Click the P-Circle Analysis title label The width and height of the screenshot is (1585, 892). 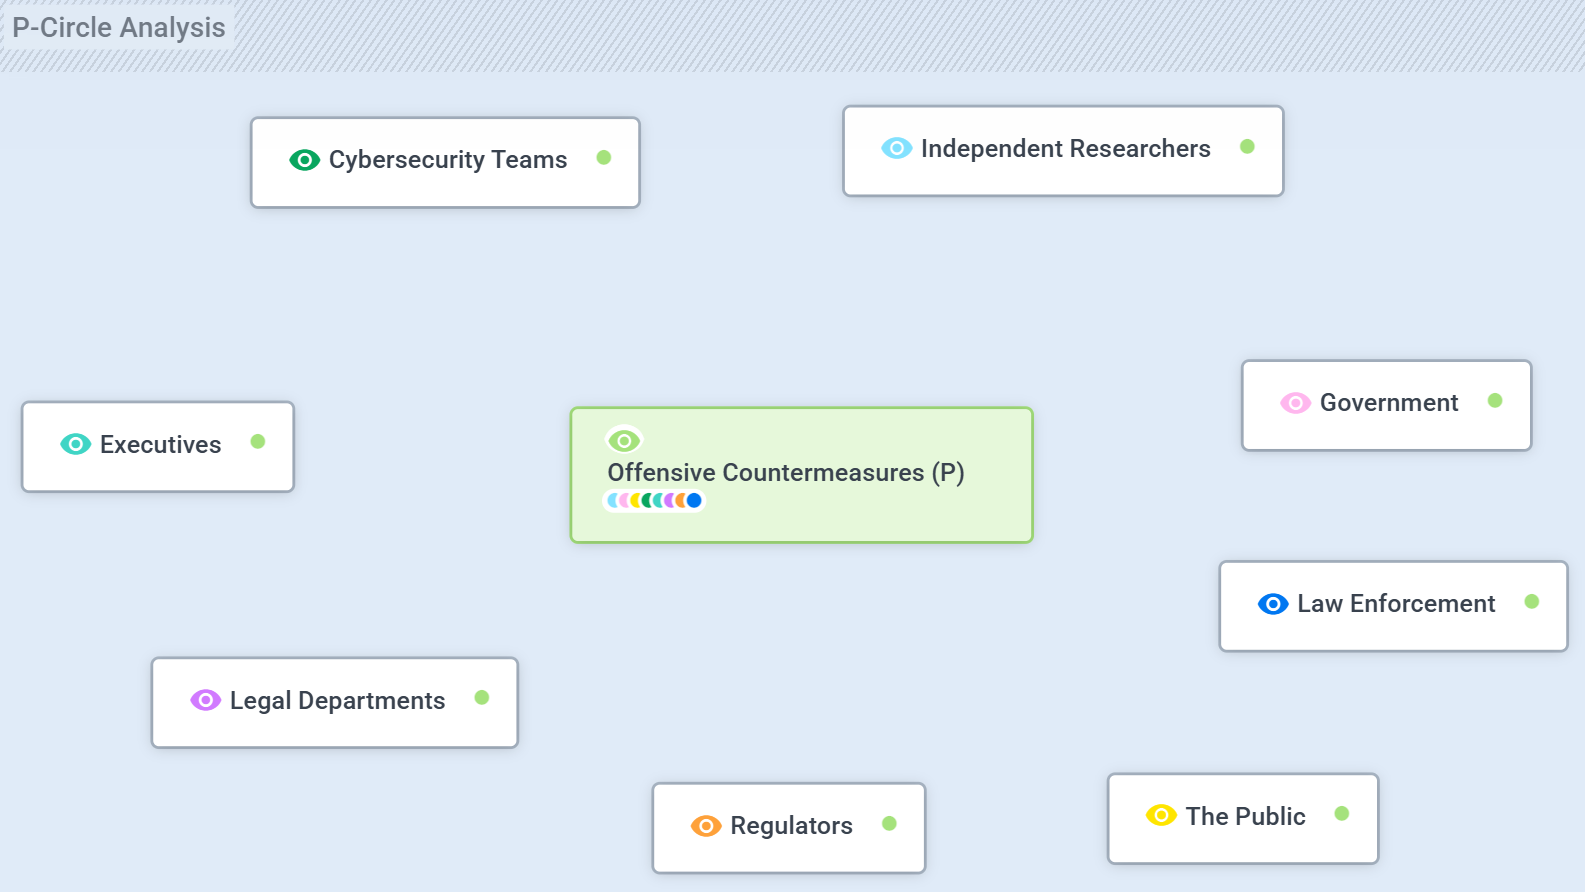119,28
